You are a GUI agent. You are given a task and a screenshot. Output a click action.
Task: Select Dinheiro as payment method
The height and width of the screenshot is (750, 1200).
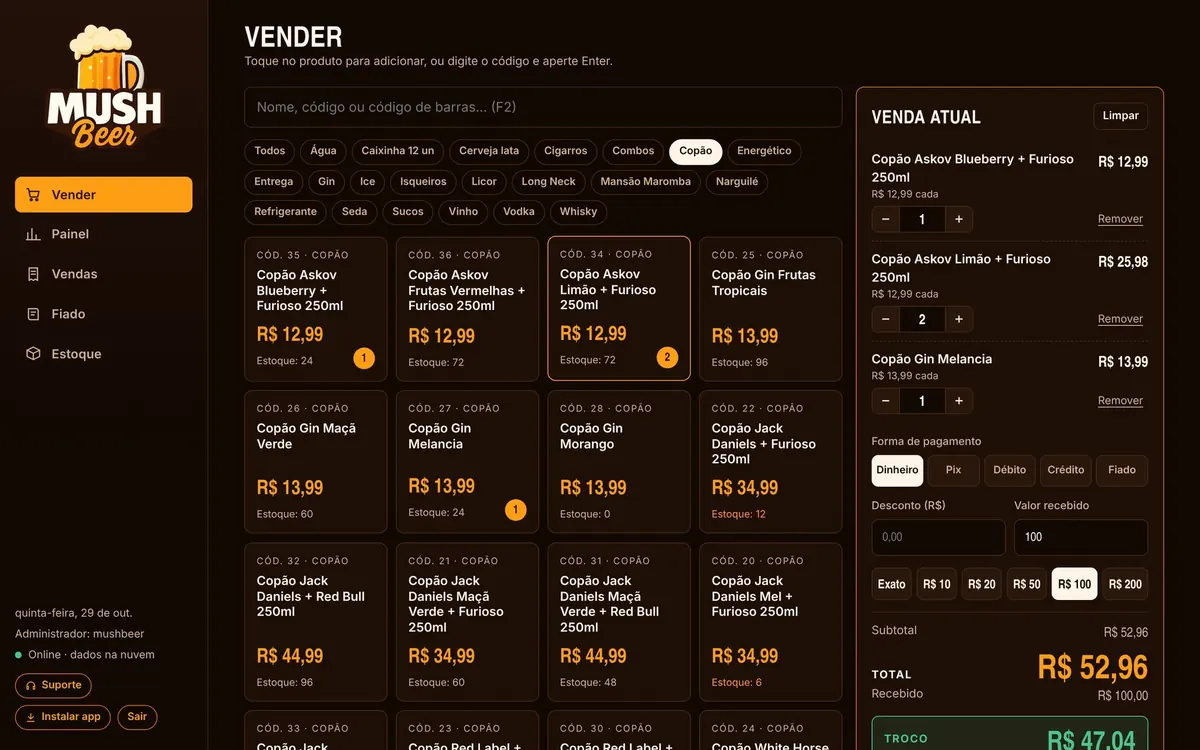(x=897, y=470)
